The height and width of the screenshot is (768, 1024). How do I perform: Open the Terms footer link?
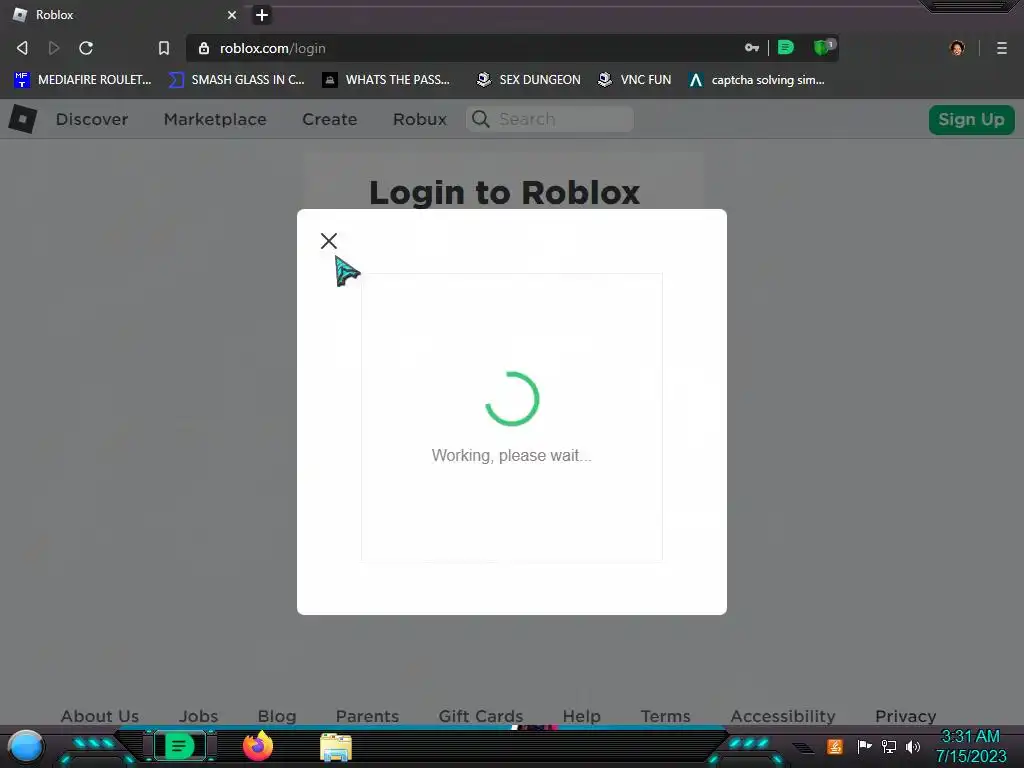pyautogui.click(x=665, y=716)
